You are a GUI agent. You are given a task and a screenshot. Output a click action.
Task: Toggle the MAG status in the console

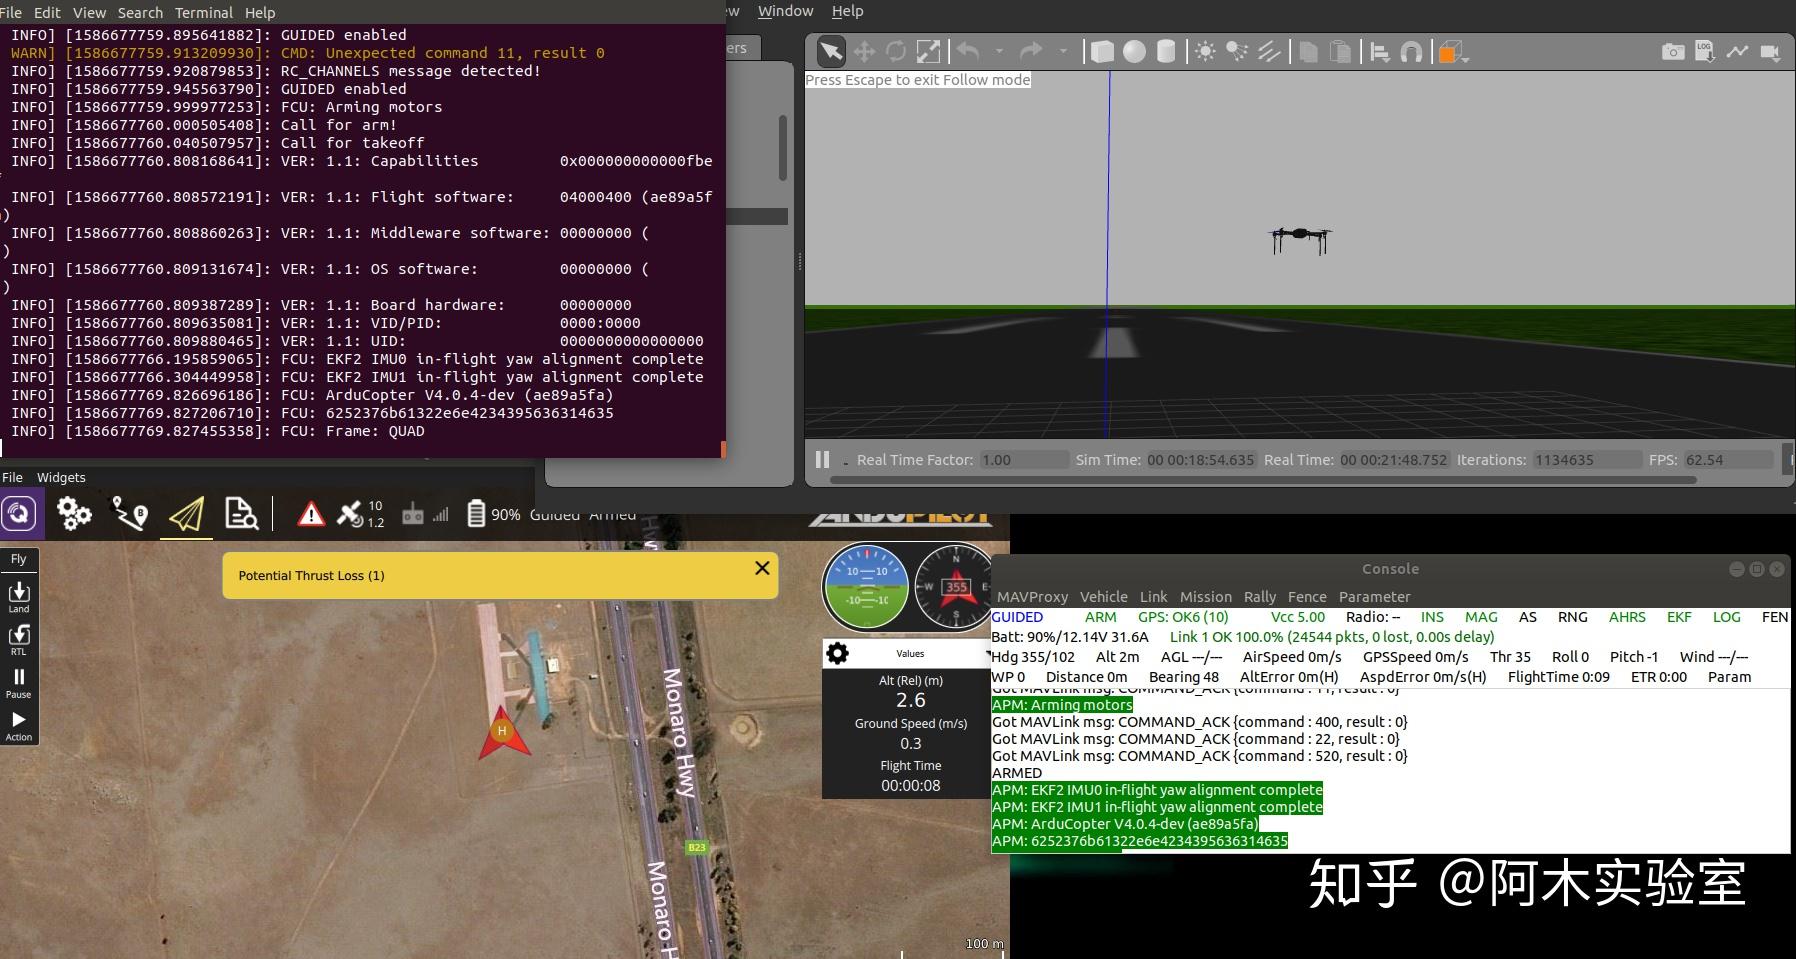1481,617
